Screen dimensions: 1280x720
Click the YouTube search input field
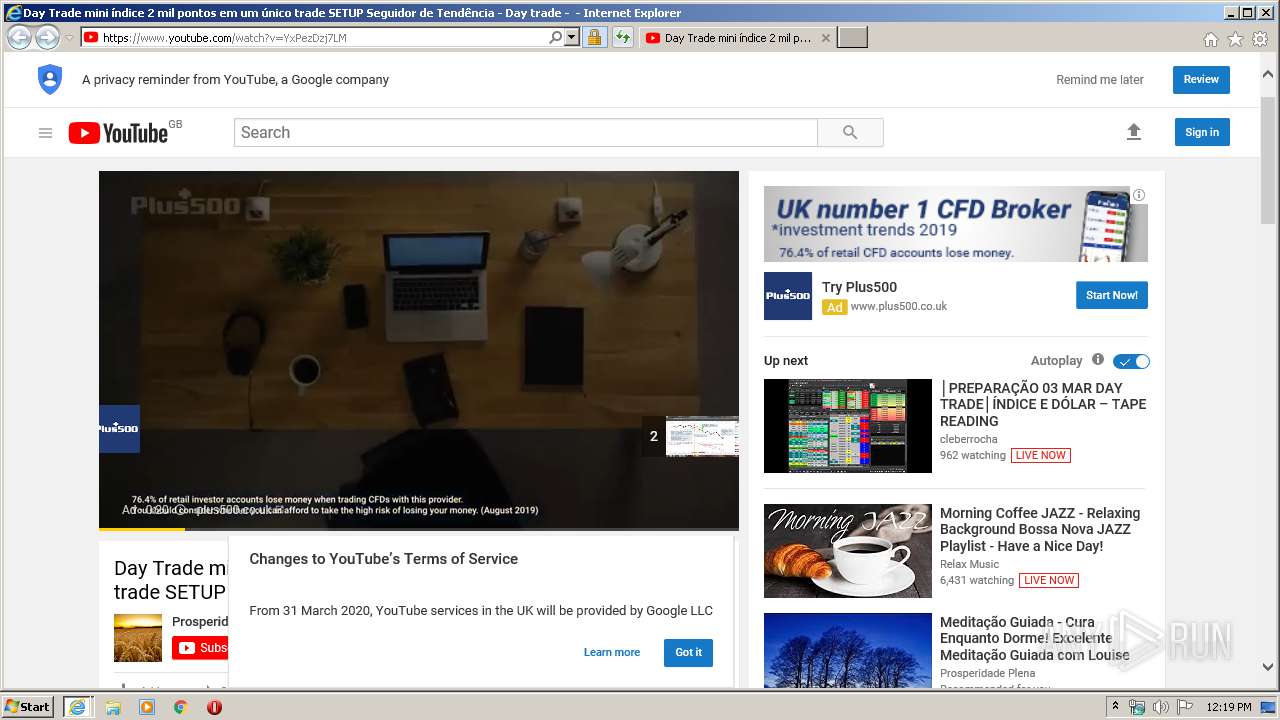(x=526, y=133)
